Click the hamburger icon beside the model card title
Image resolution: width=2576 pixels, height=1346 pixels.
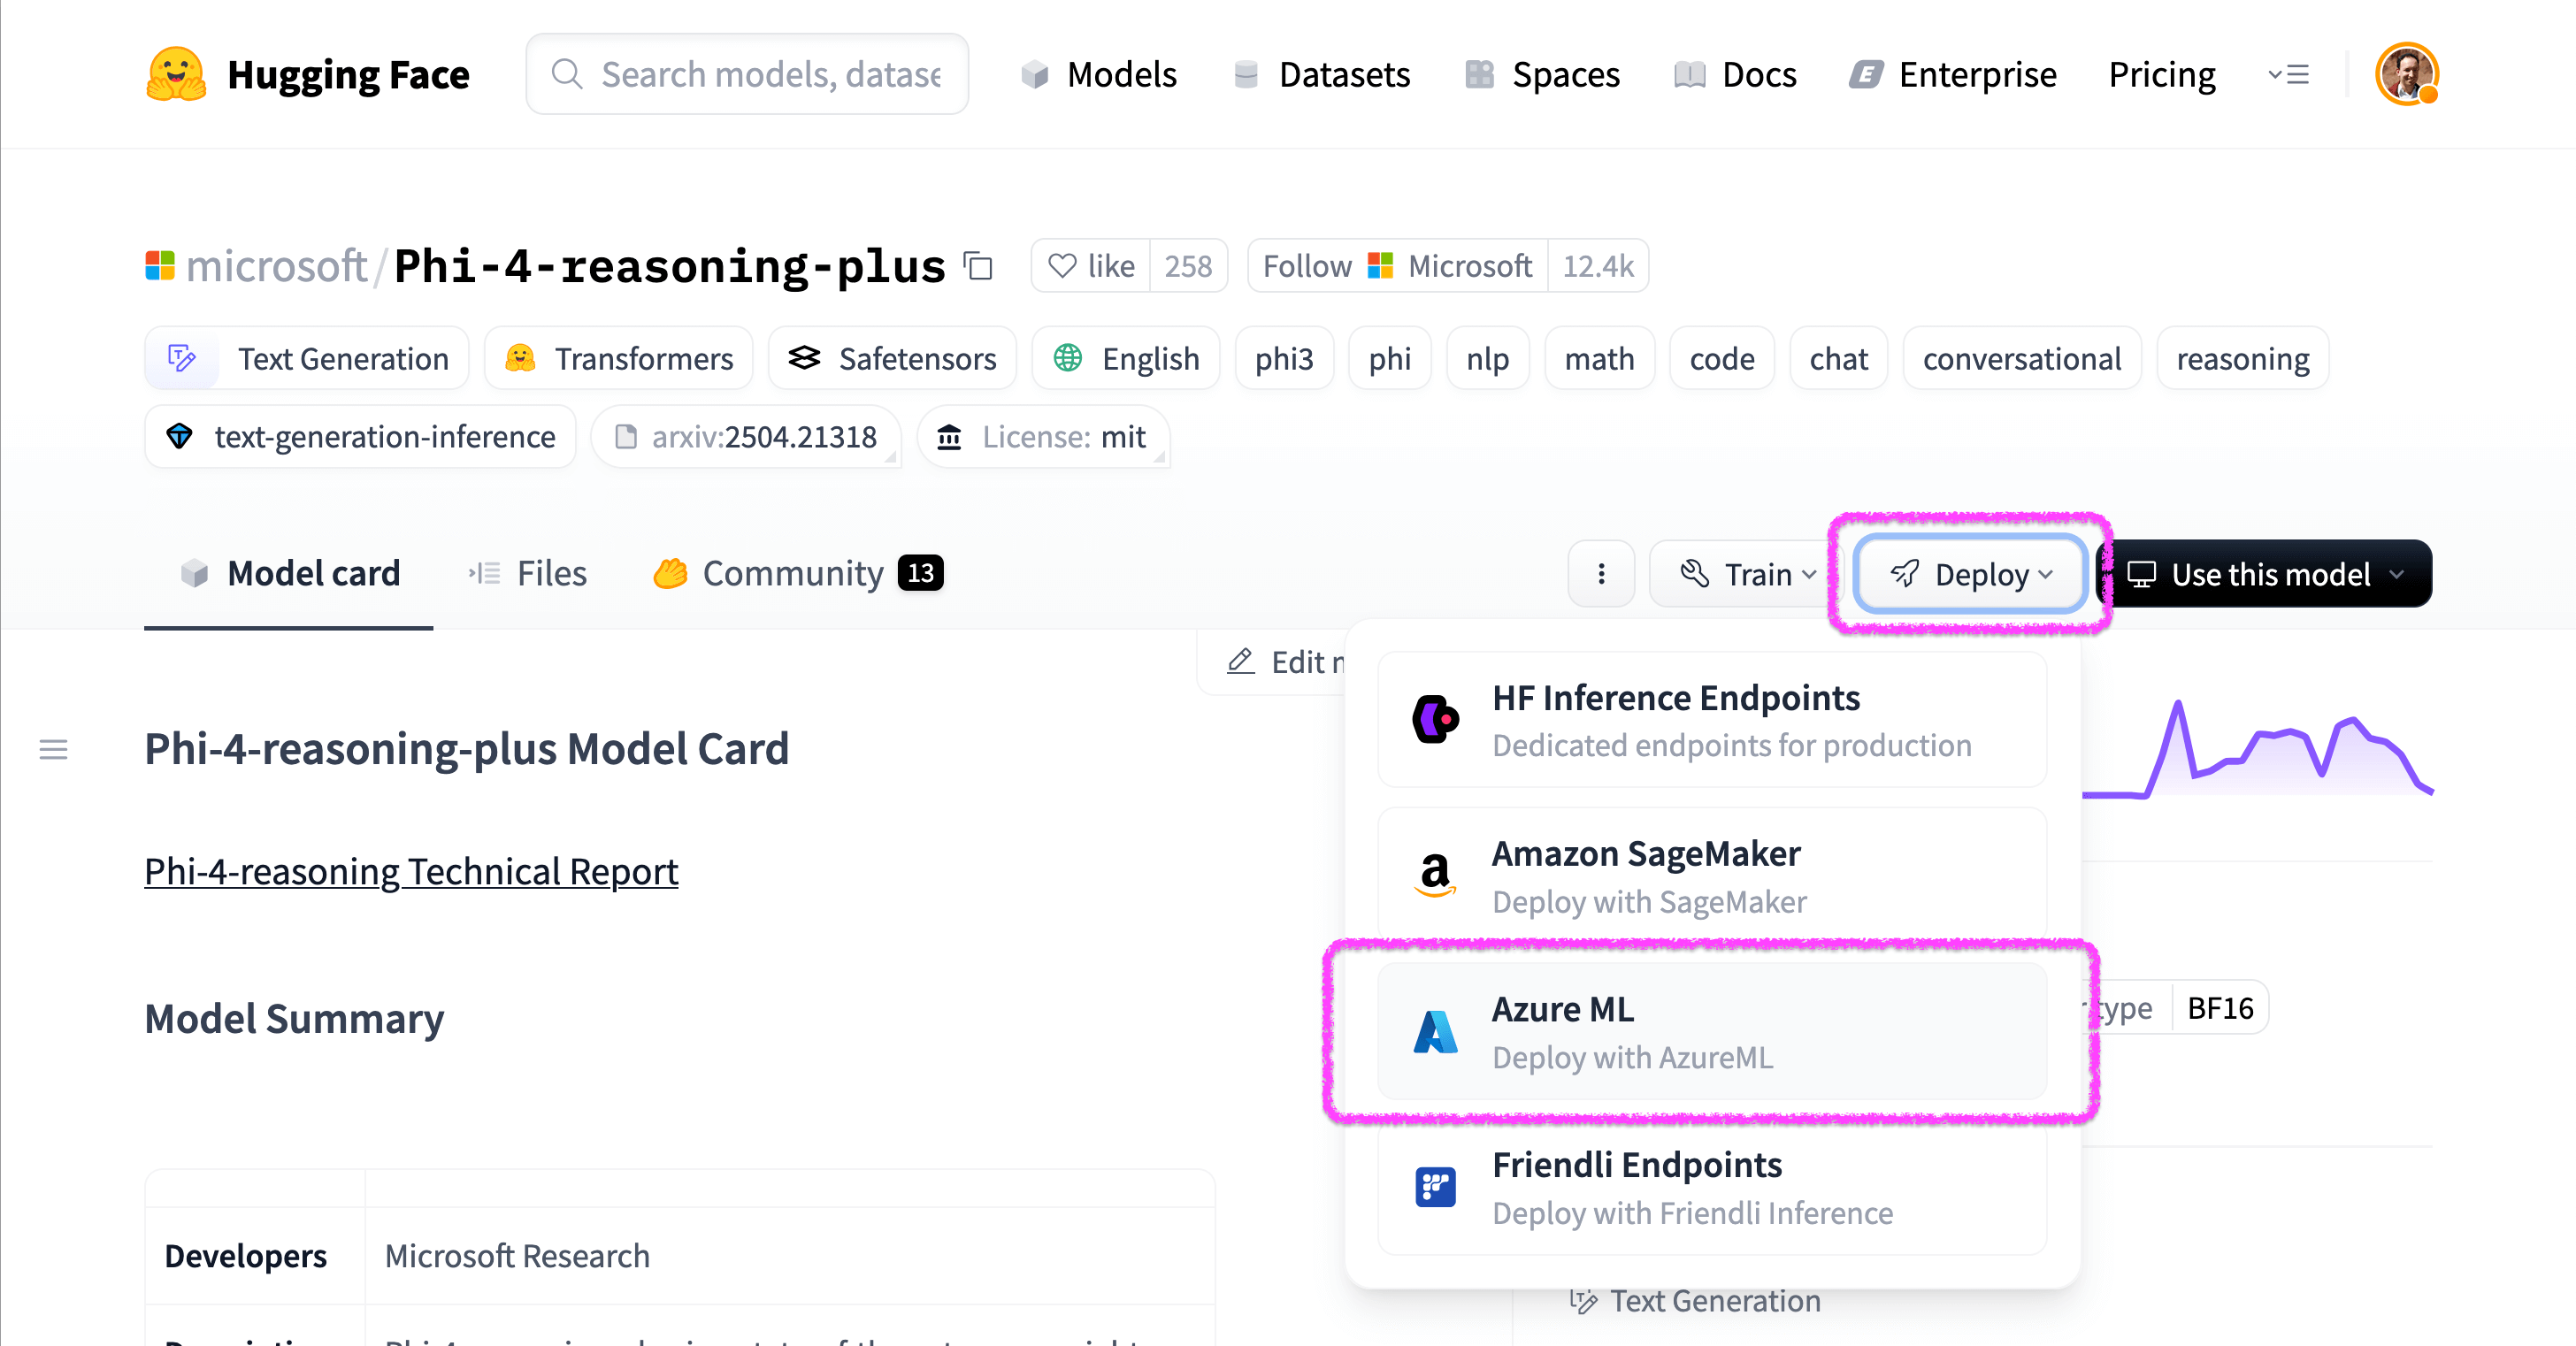pos(52,749)
